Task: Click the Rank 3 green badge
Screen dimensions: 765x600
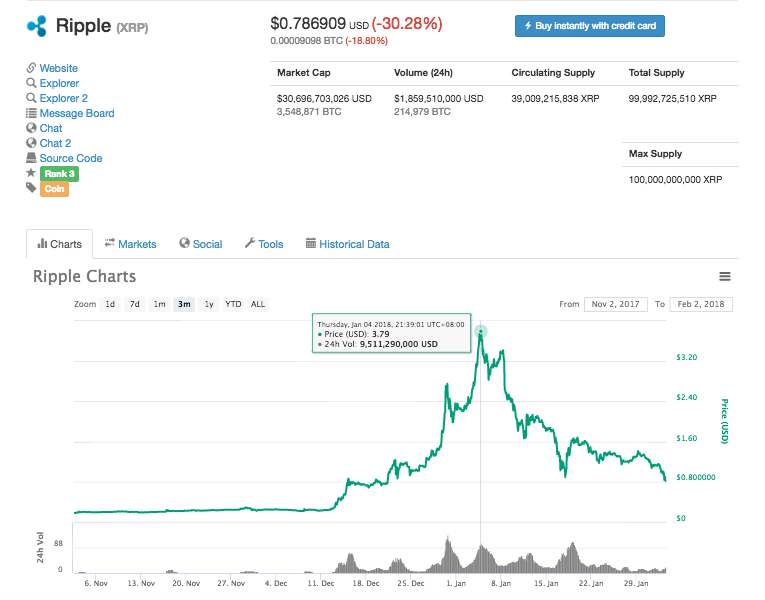Action: click(x=58, y=173)
